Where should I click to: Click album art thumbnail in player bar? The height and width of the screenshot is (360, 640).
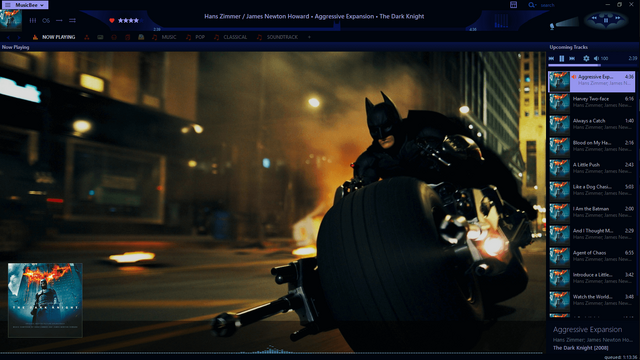11,20
